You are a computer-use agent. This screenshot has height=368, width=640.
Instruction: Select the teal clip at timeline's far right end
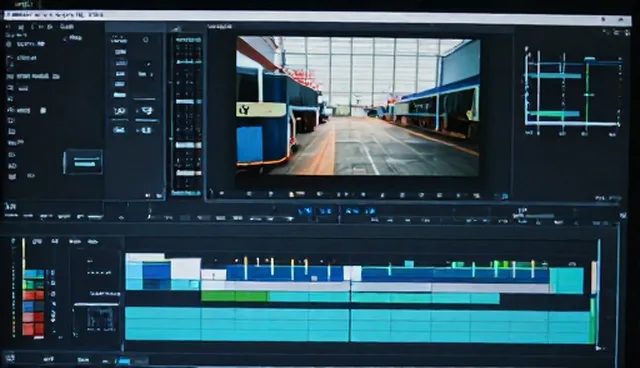pos(567,280)
